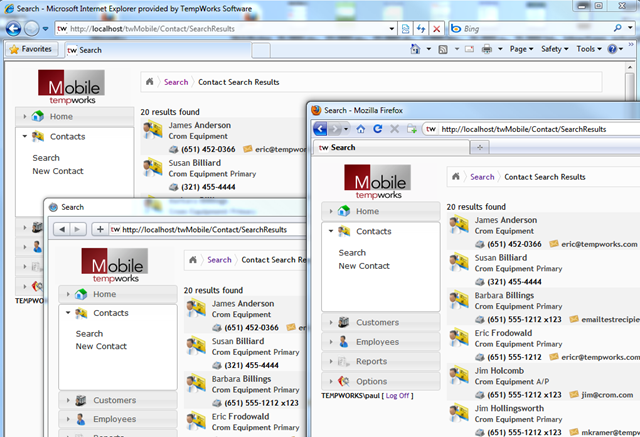This screenshot has height=437, width=640.
Task: Open IE Safety menu
Action: point(555,49)
